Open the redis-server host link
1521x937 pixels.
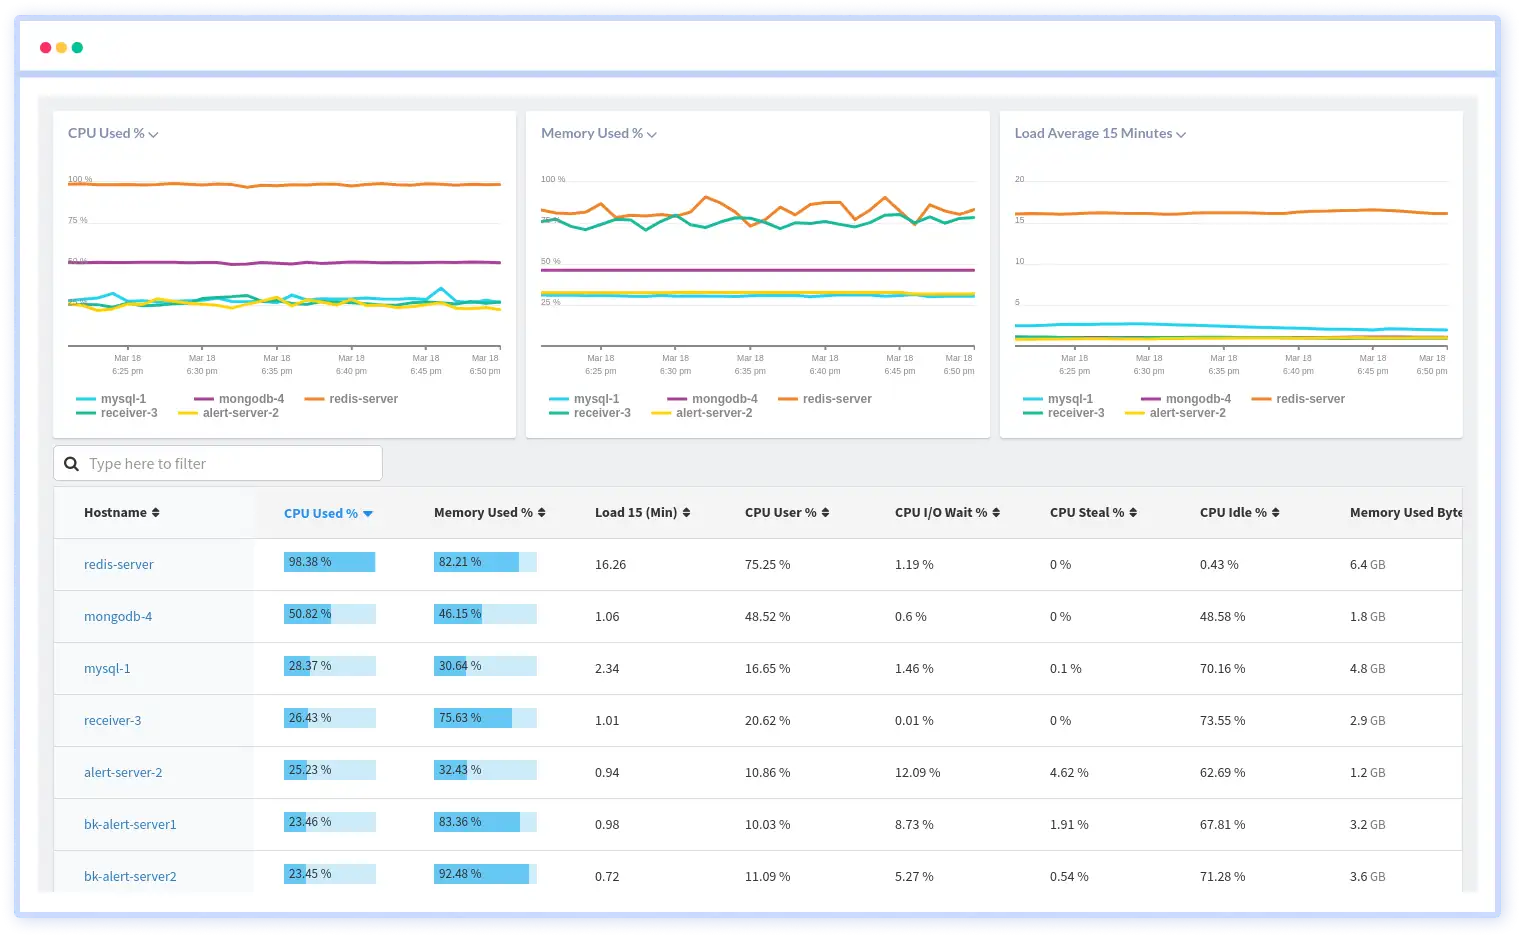(x=119, y=564)
